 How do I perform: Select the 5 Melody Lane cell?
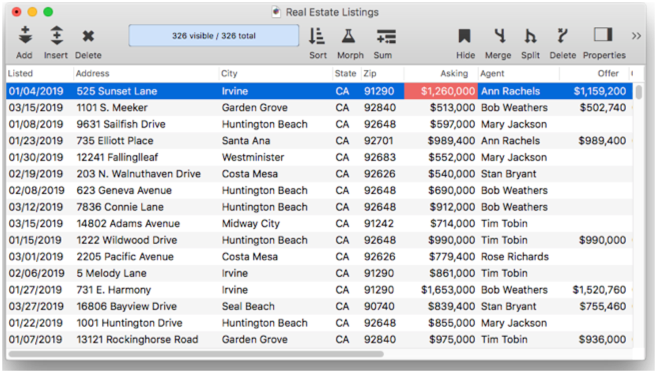111,273
